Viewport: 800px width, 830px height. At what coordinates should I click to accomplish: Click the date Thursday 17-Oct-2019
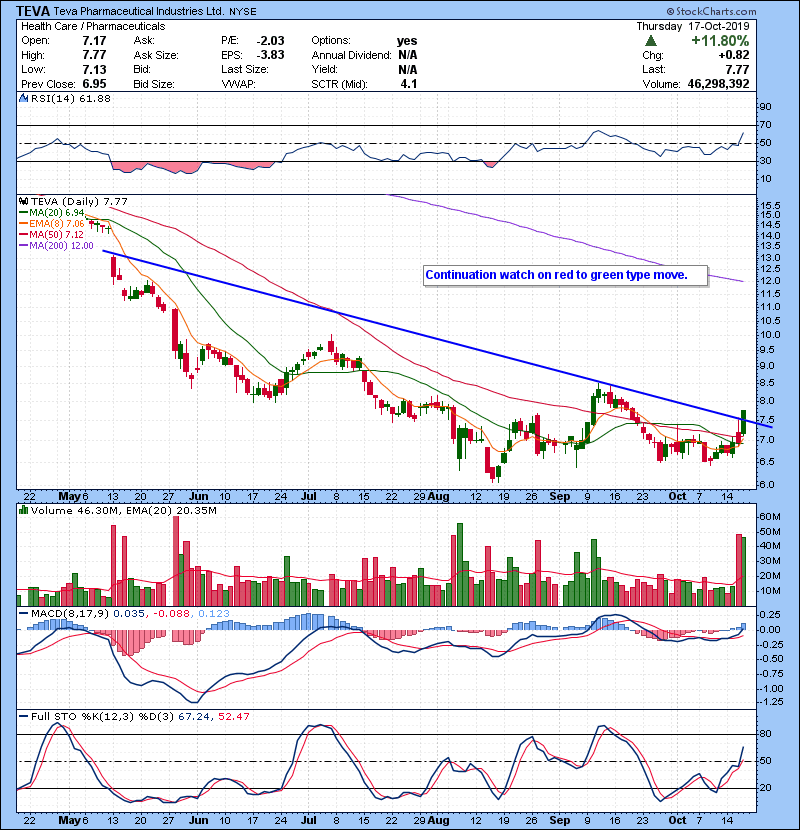pyautogui.click(x=693, y=26)
